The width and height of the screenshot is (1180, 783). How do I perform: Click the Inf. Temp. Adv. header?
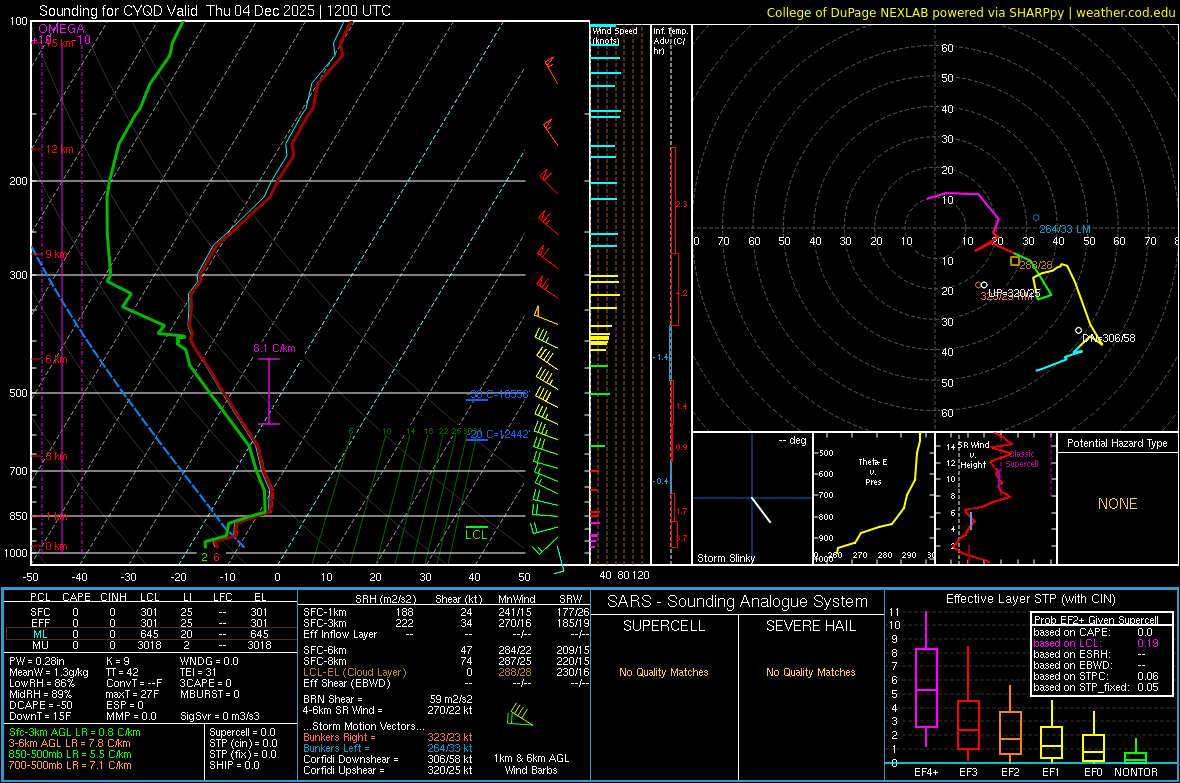(x=670, y=41)
